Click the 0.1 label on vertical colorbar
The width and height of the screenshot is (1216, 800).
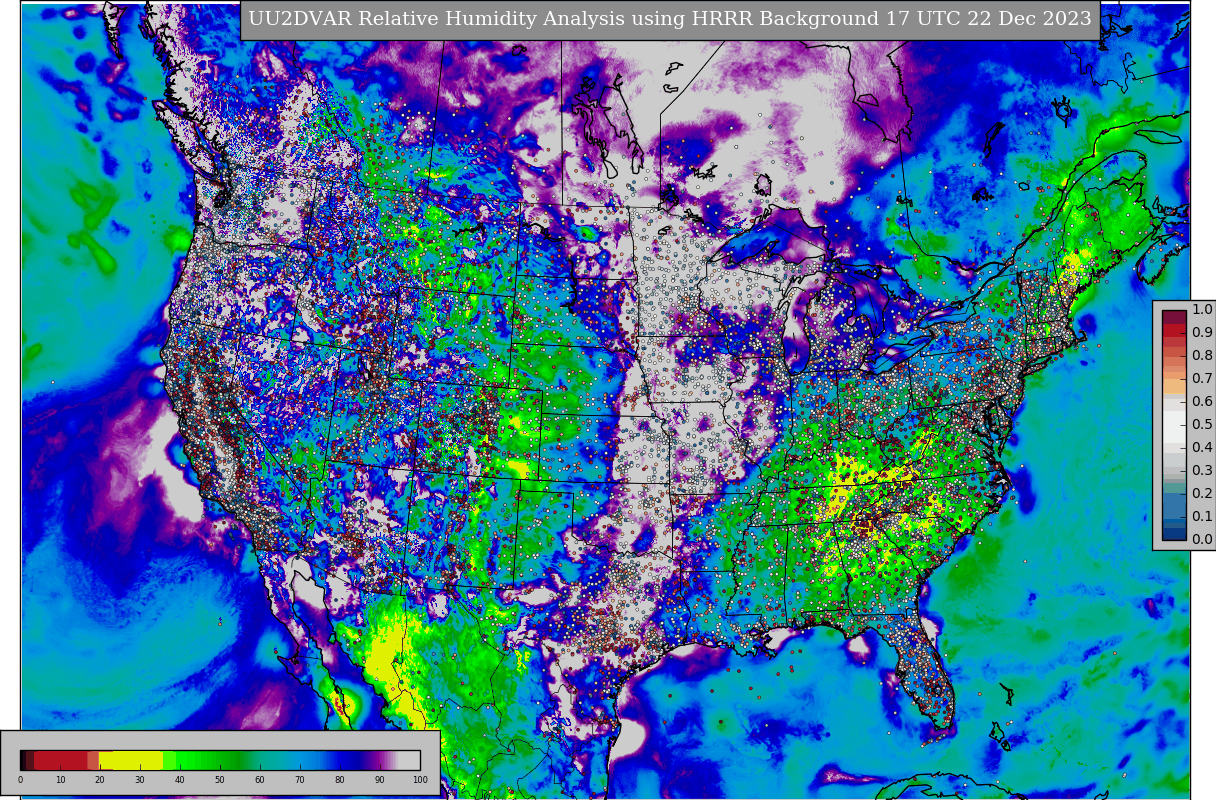[1202, 516]
